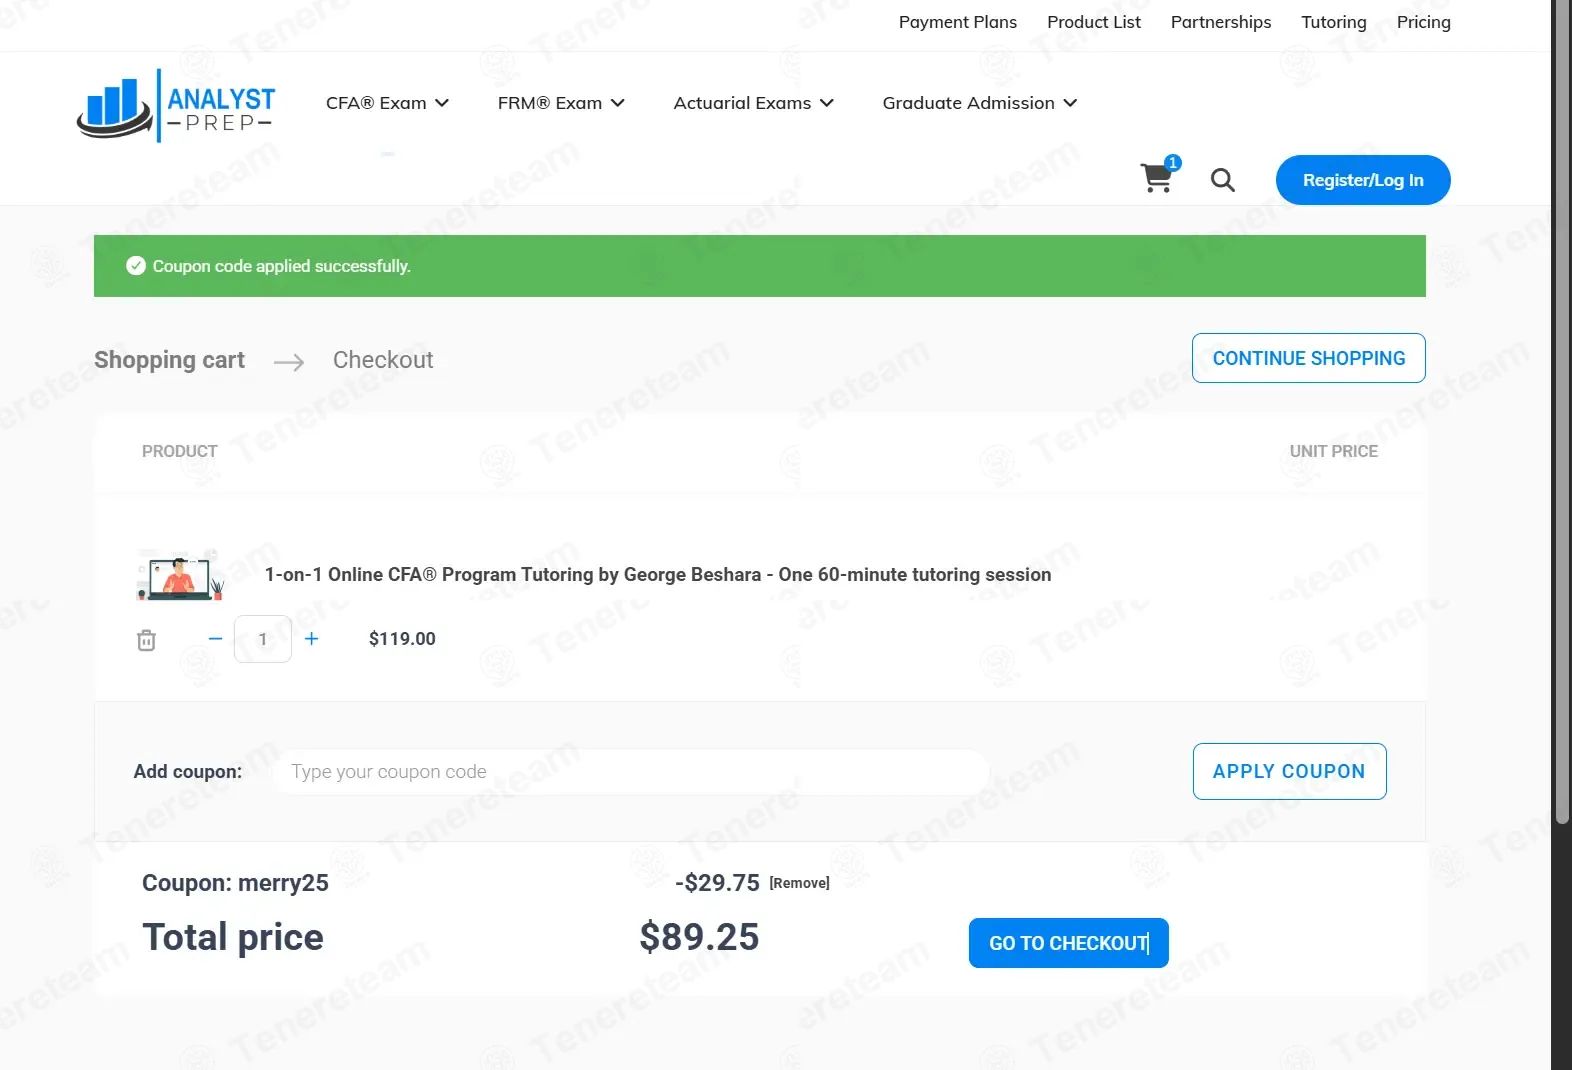Expand the CFA® Exam dropdown
The height and width of the screenshot is (1070, 1572).
pos(387,103)
